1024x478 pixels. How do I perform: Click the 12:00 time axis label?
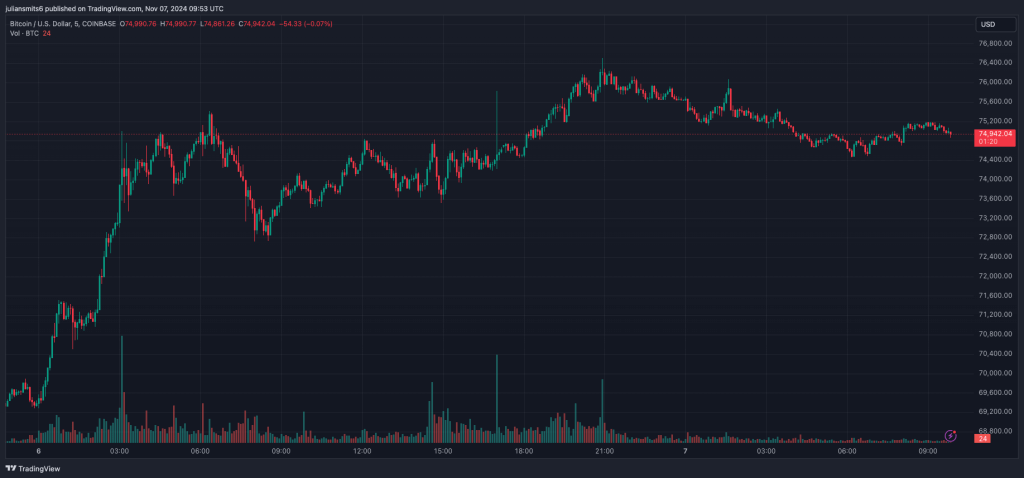coord(362,451)
